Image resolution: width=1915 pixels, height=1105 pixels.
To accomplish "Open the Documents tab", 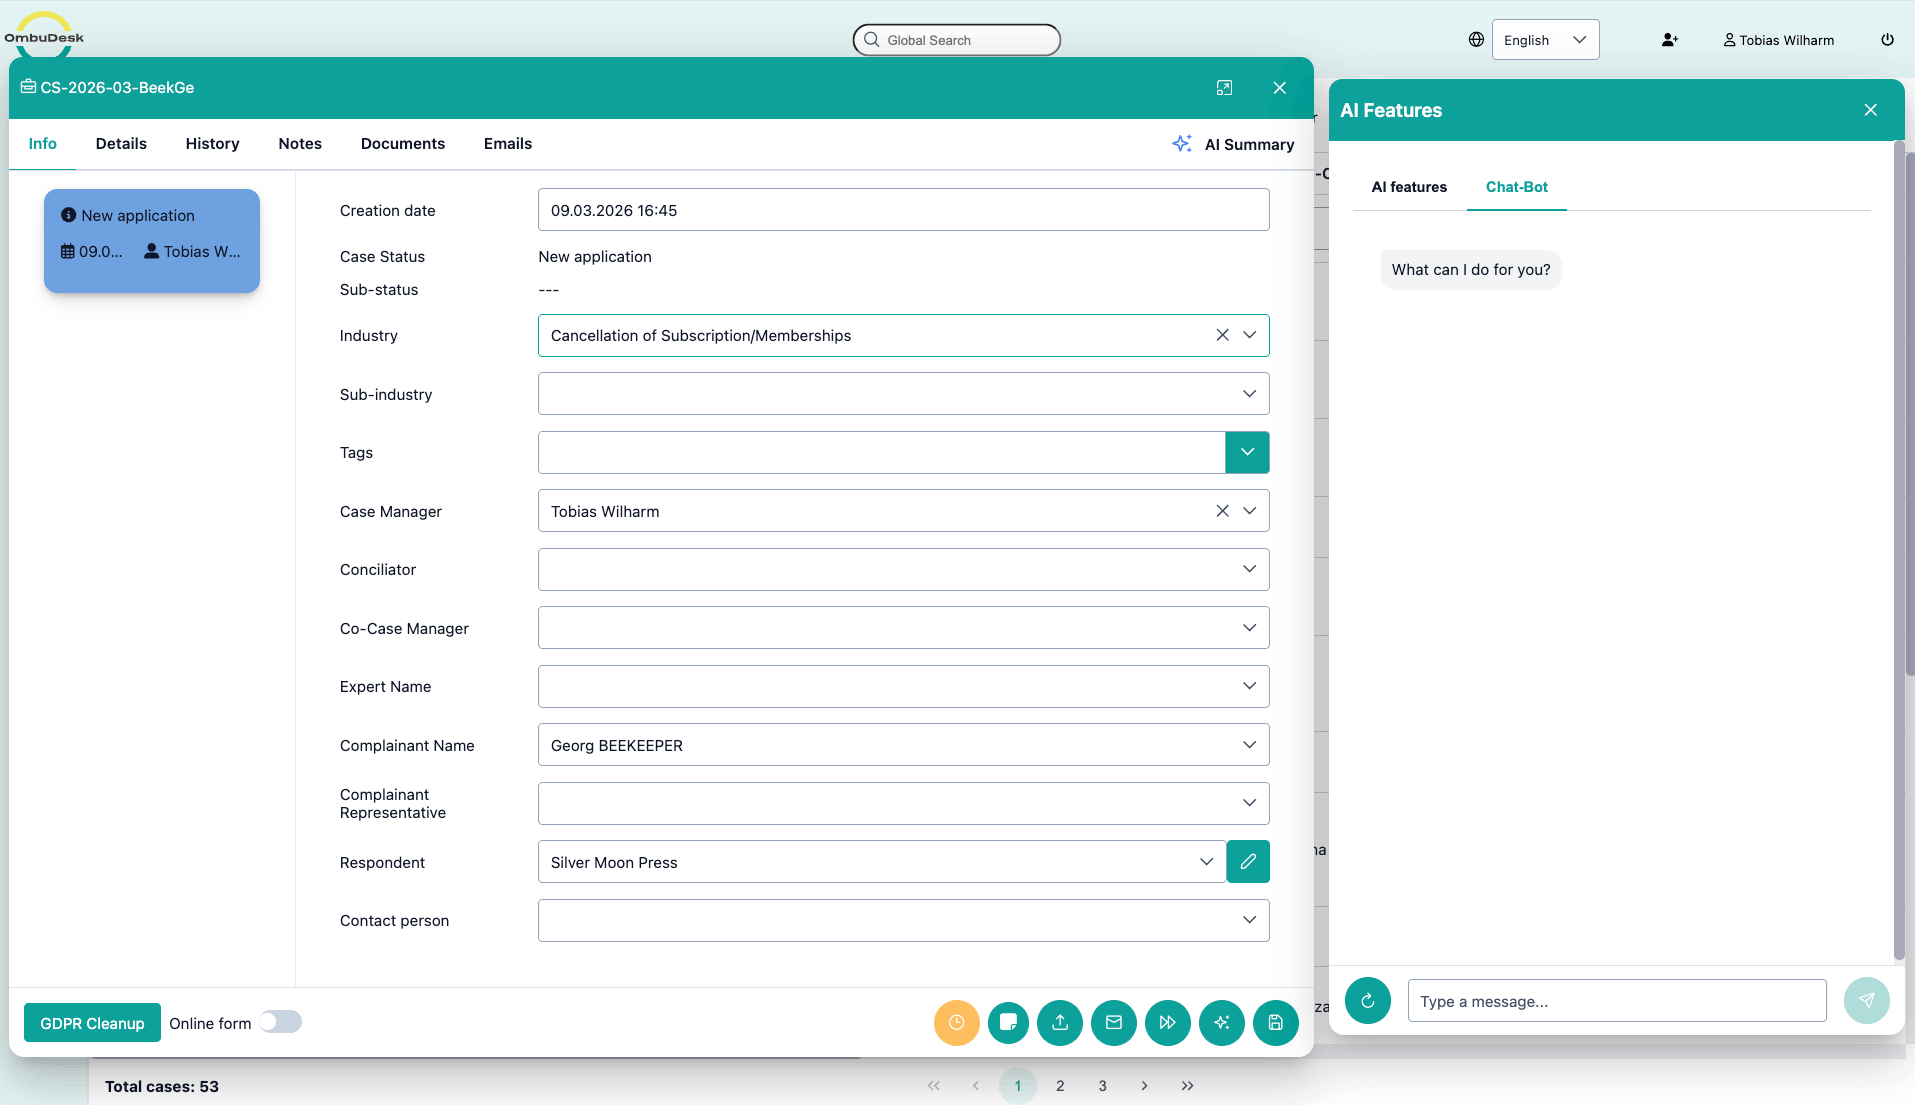I will click(x=402, y=144).
